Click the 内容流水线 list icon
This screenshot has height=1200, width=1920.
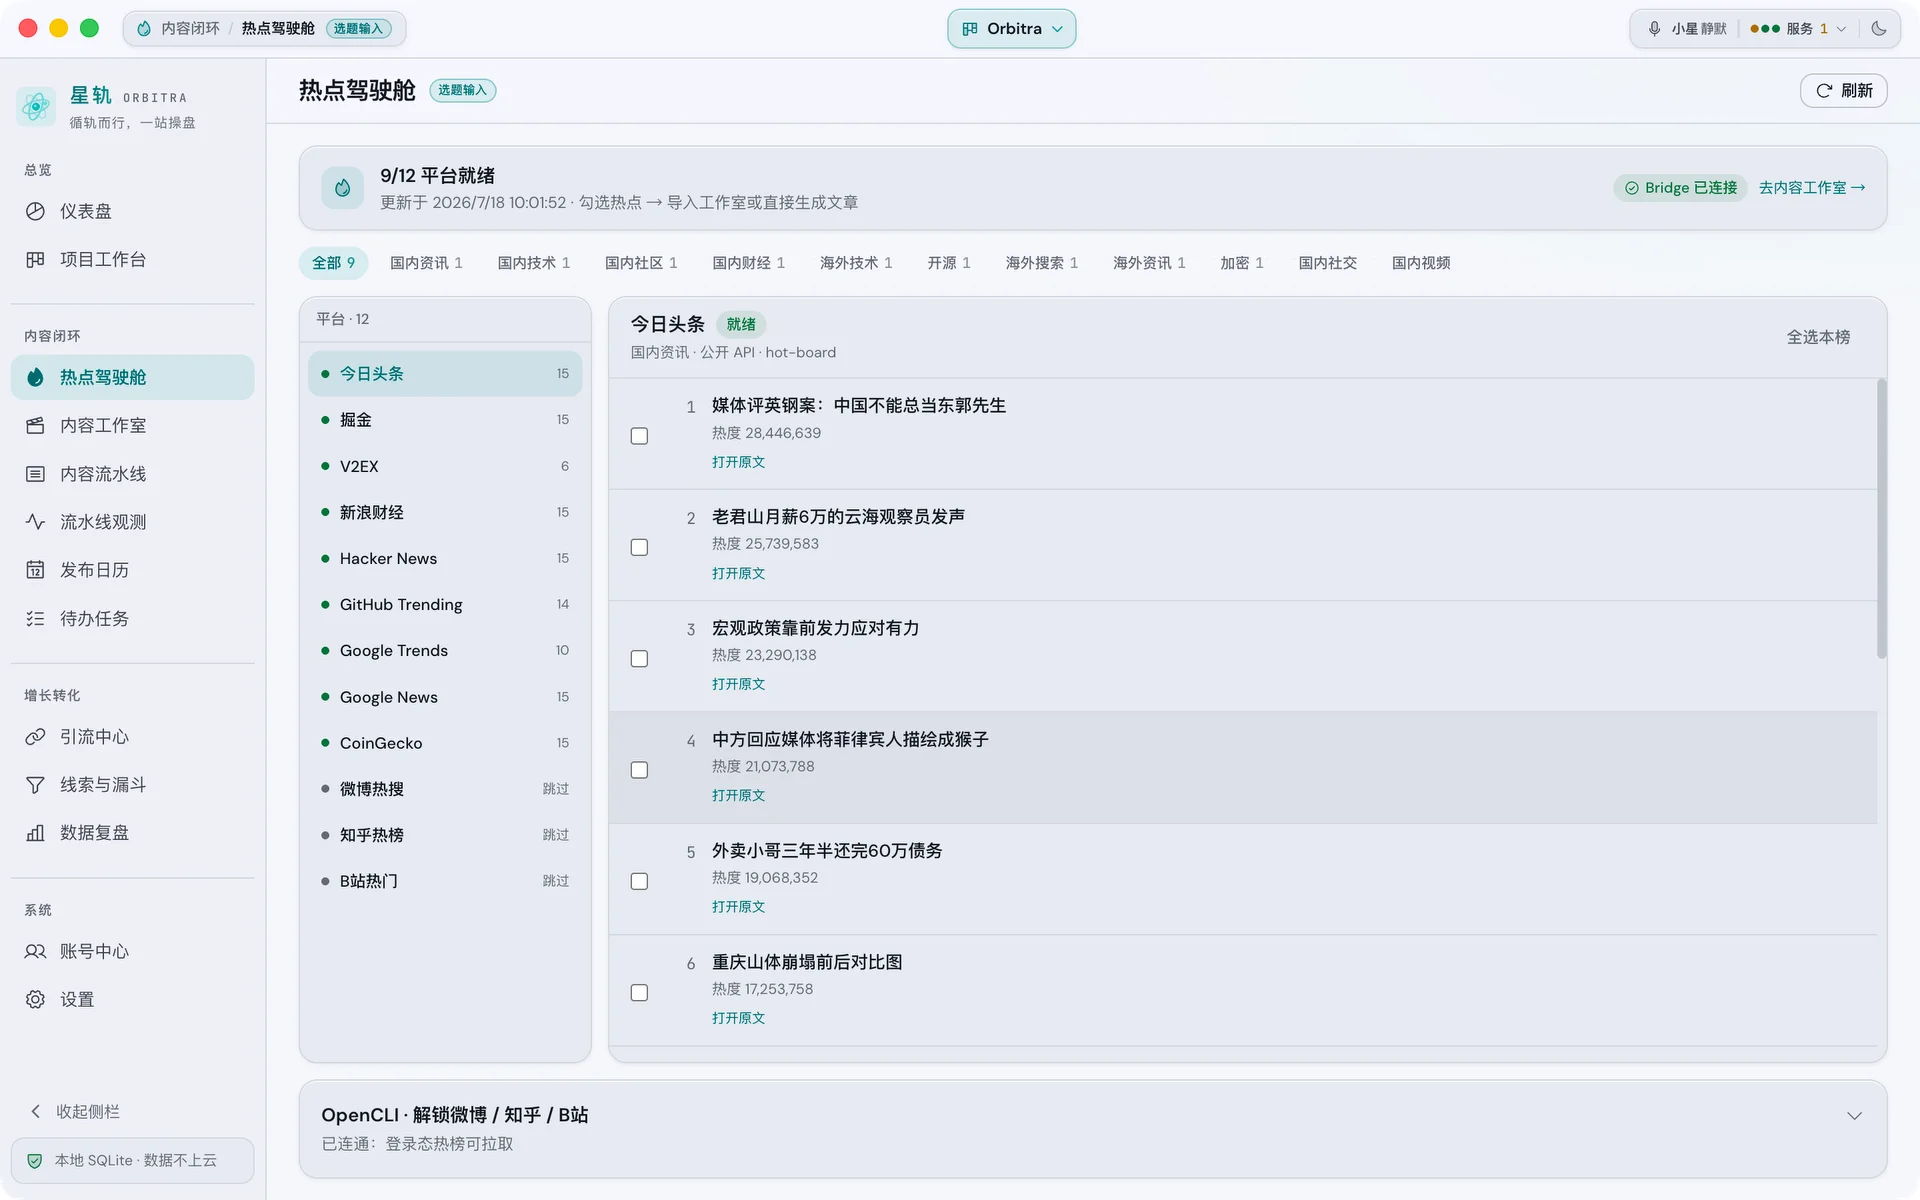pos(35,474)
